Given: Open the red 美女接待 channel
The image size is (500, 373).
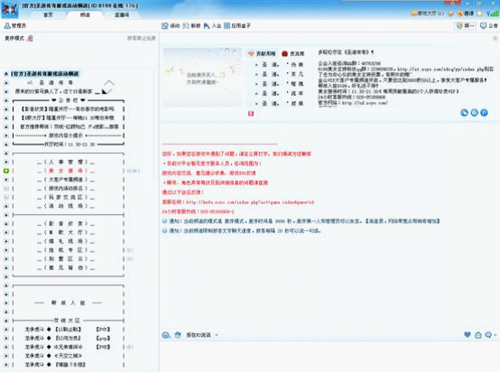Looking at the screenshot, I should click(x=66, y=171).
